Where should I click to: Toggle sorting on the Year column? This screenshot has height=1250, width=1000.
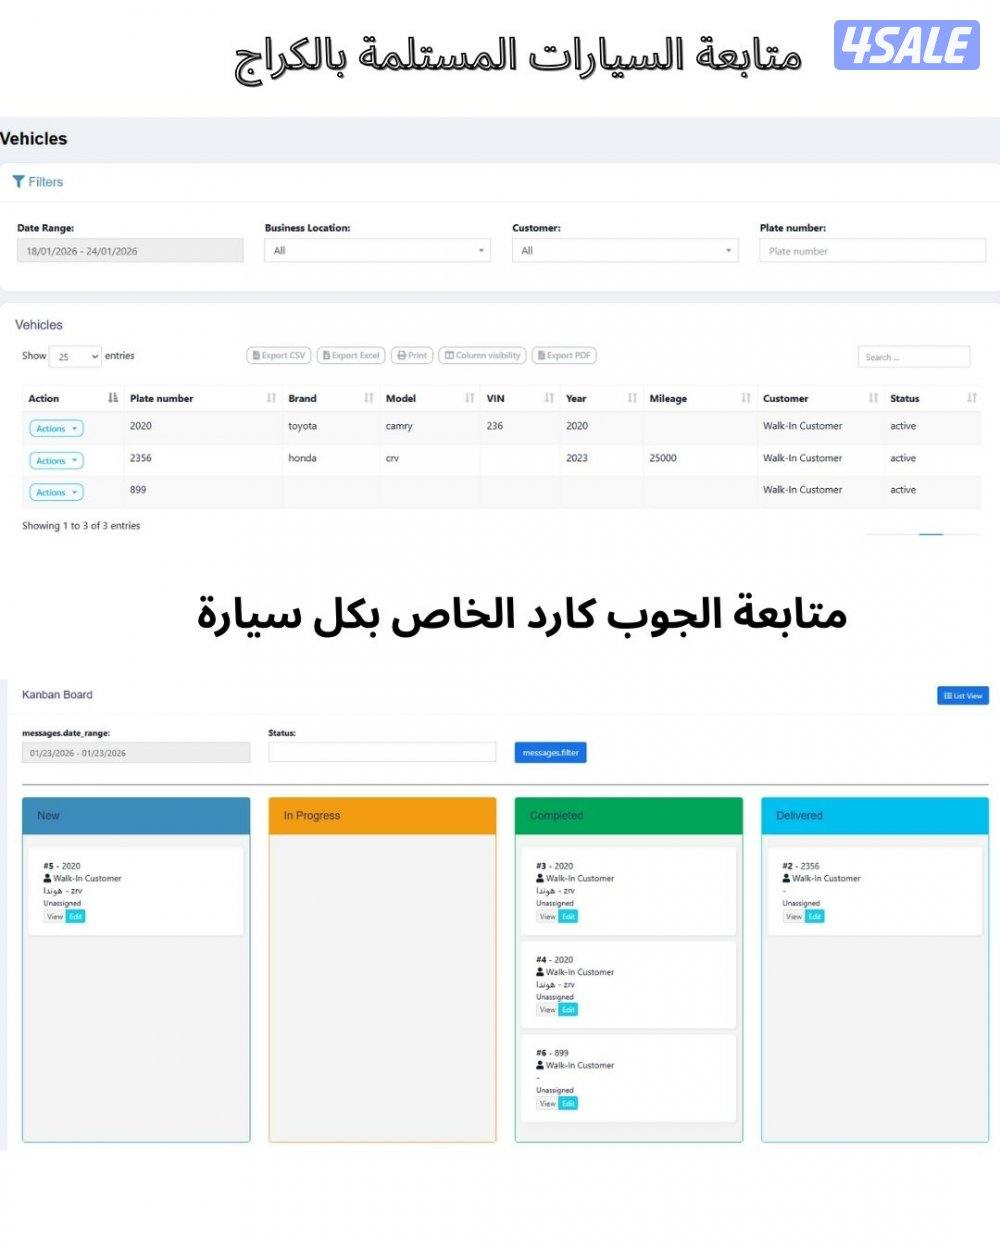click(x=631, y=397)
